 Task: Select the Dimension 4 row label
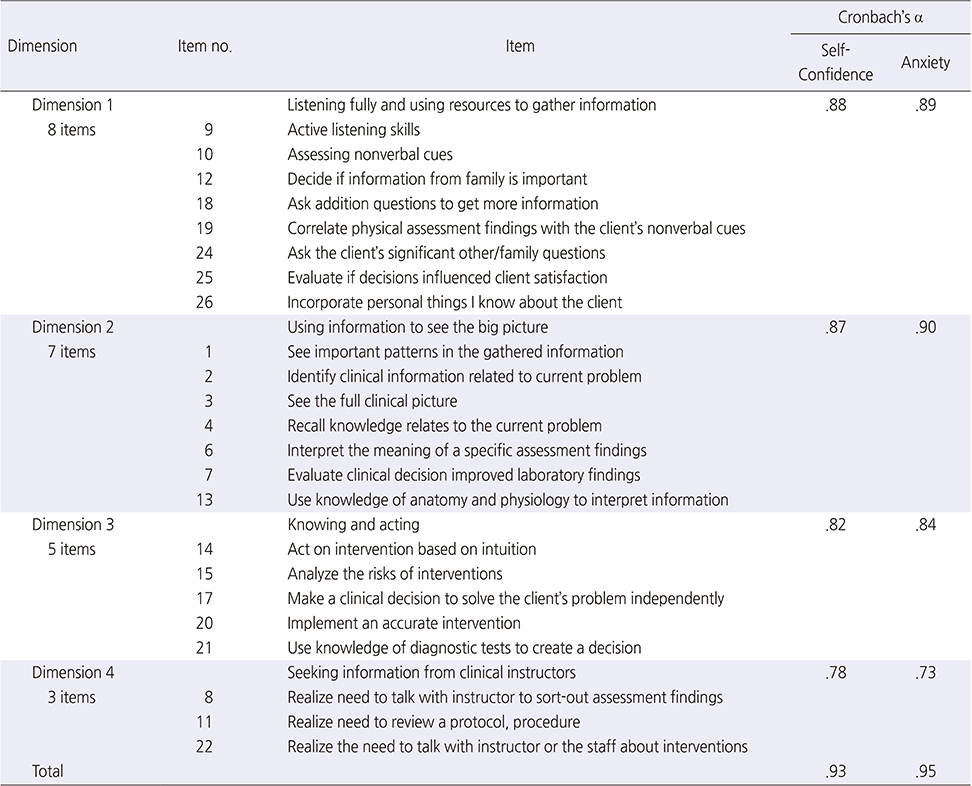[73, 673]
